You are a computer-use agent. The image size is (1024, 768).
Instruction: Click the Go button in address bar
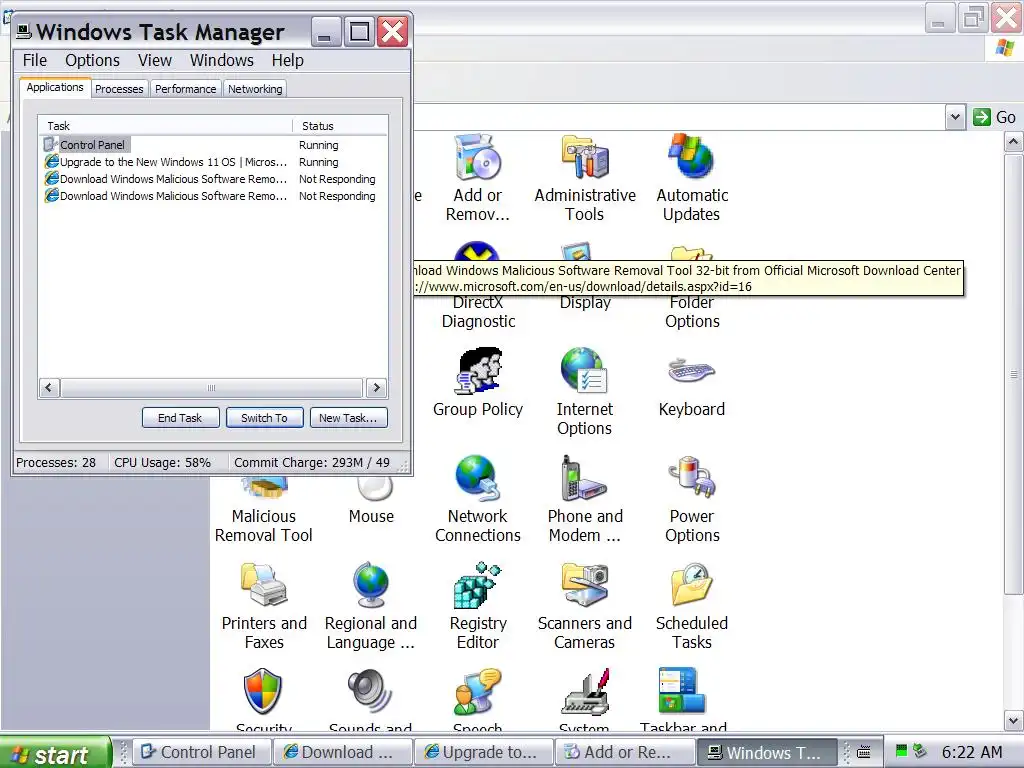(994, 118)
